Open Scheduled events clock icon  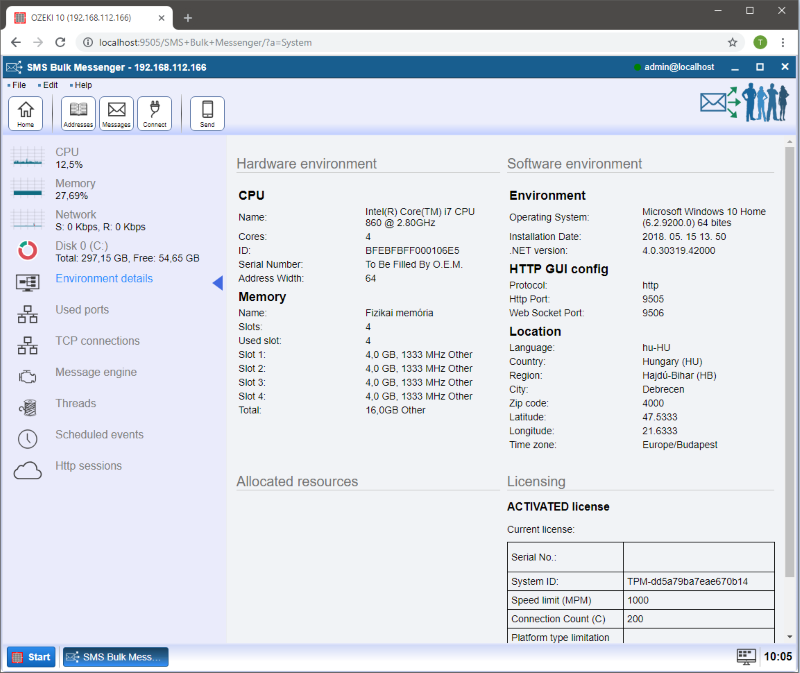click(28, 437)
